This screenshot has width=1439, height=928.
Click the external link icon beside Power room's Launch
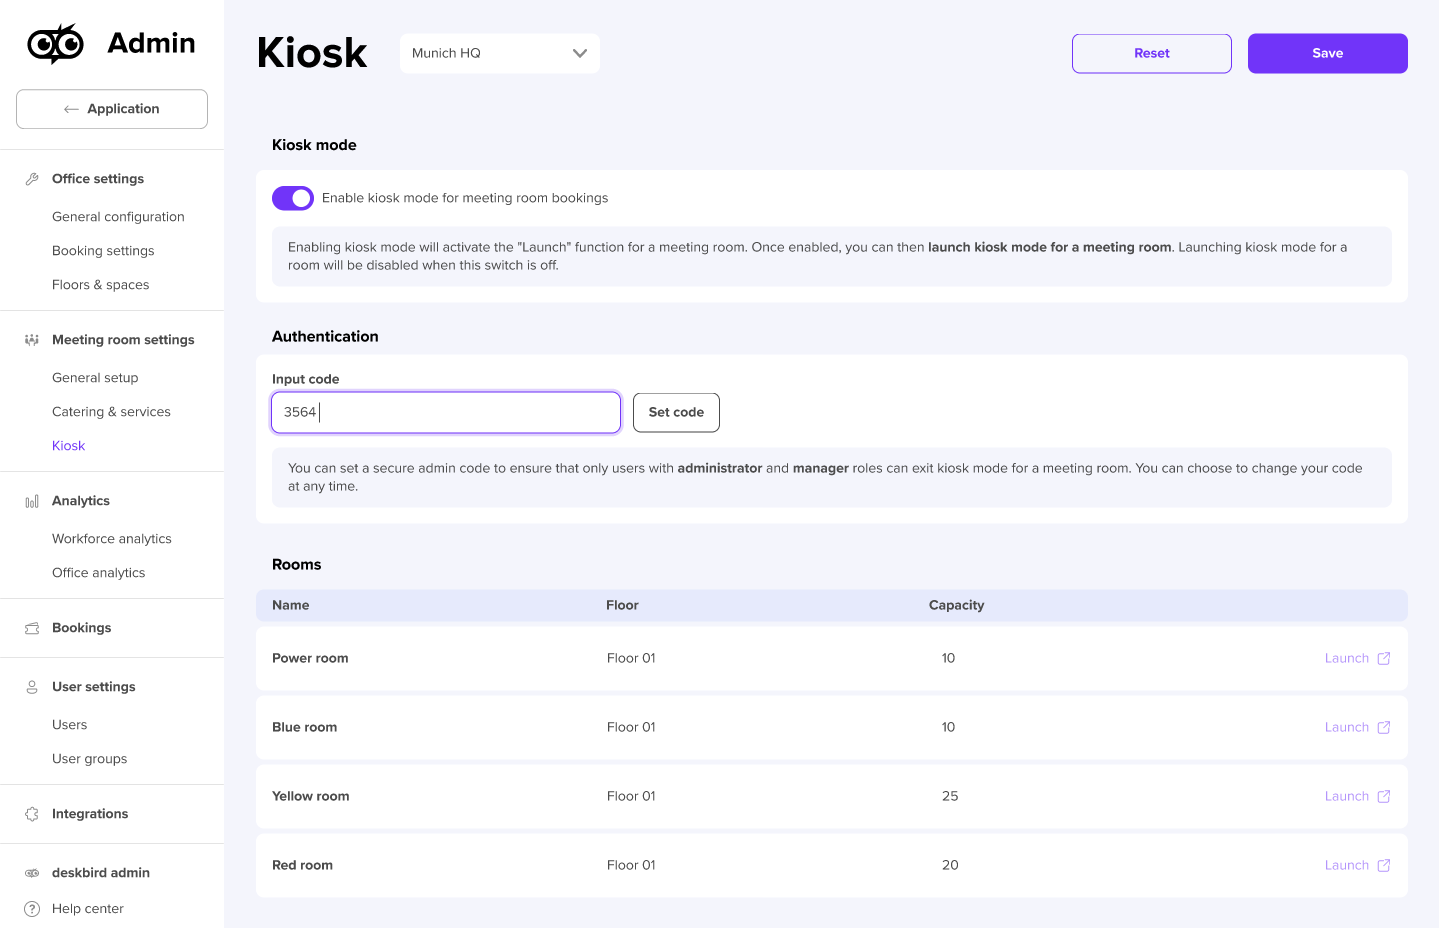(x=1384, y=658)
